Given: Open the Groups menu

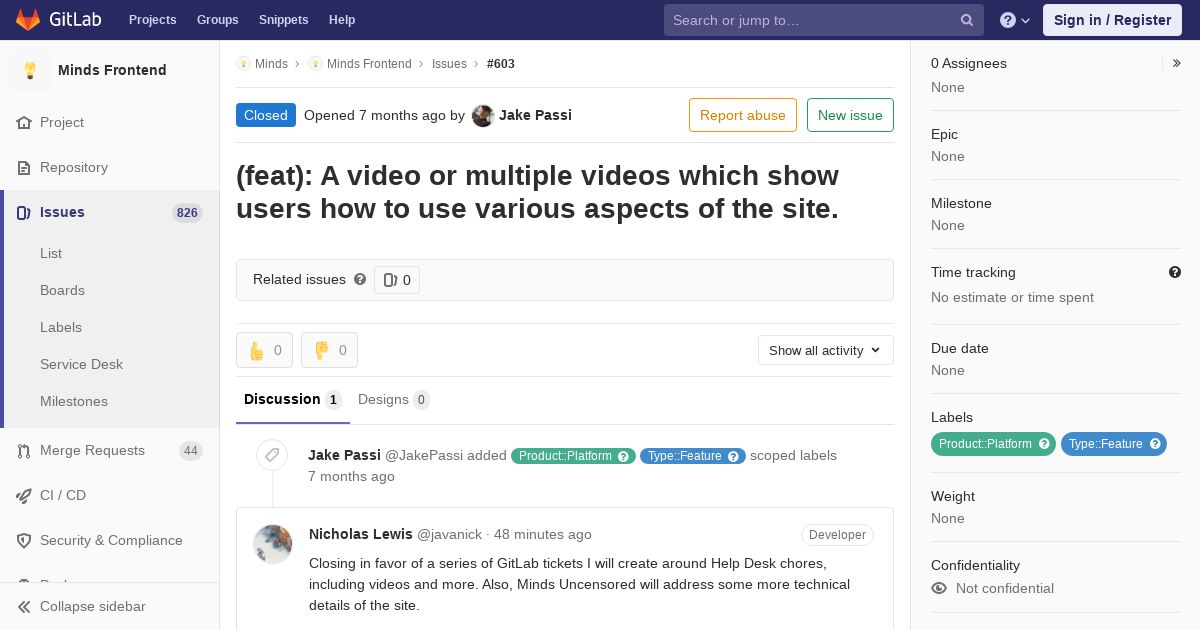Looking at the screenshot, I should coord(218,20).
